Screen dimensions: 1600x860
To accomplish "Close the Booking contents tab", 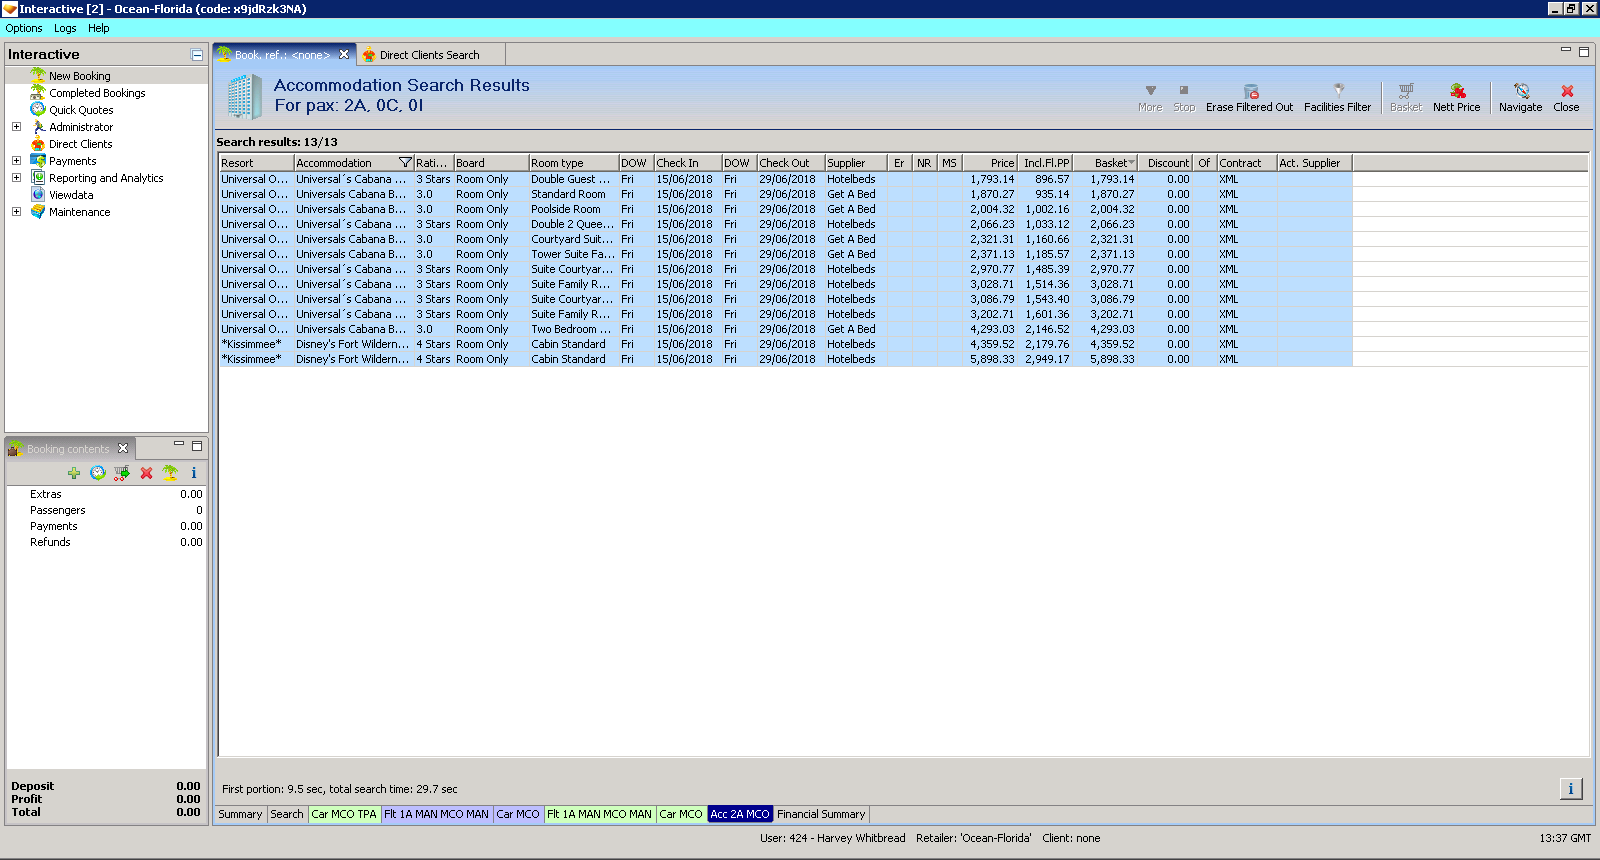I will [x=123, y=448].
